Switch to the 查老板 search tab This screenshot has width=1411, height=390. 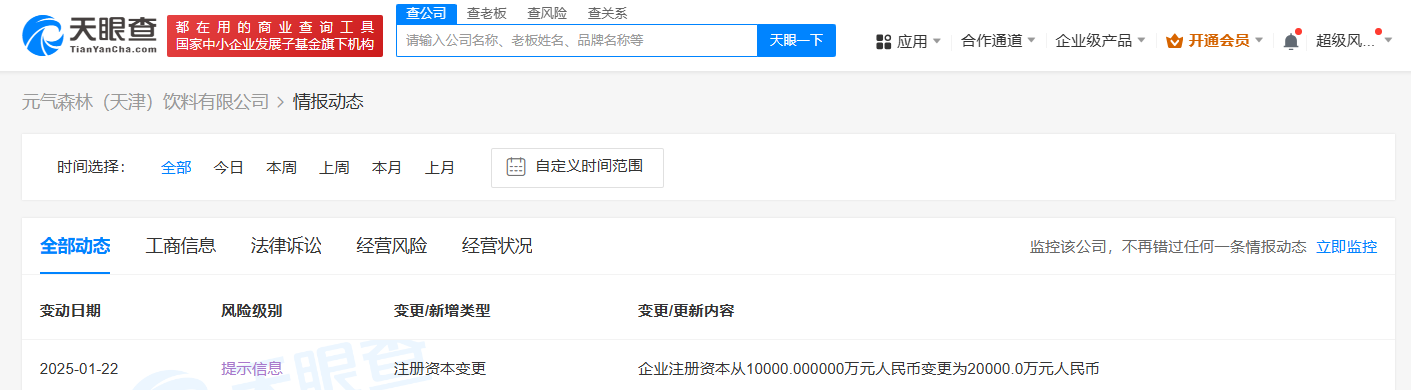(487, 13)
